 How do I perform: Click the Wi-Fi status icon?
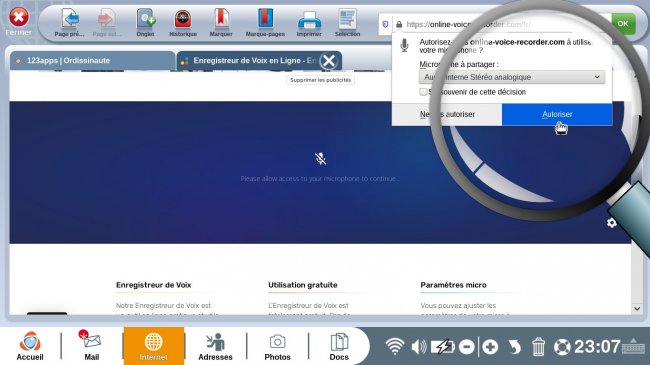(x=395, y=346)
